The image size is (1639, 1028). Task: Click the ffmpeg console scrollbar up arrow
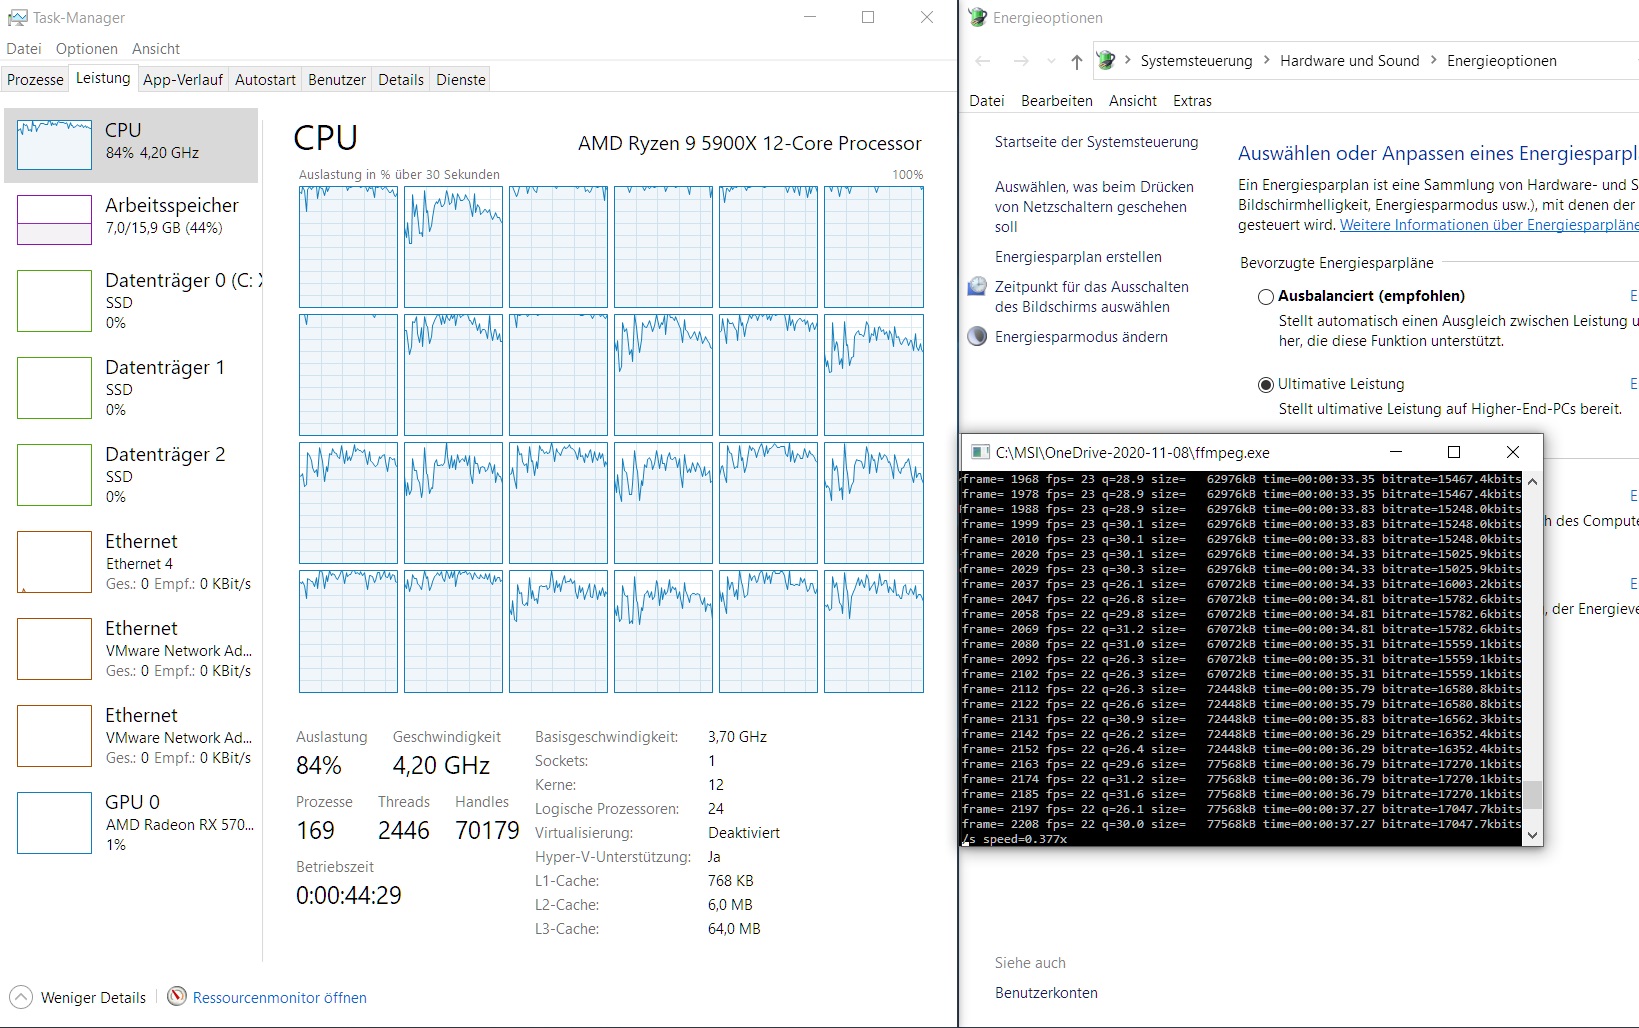pyautogui.click(x=1533, y=481)
